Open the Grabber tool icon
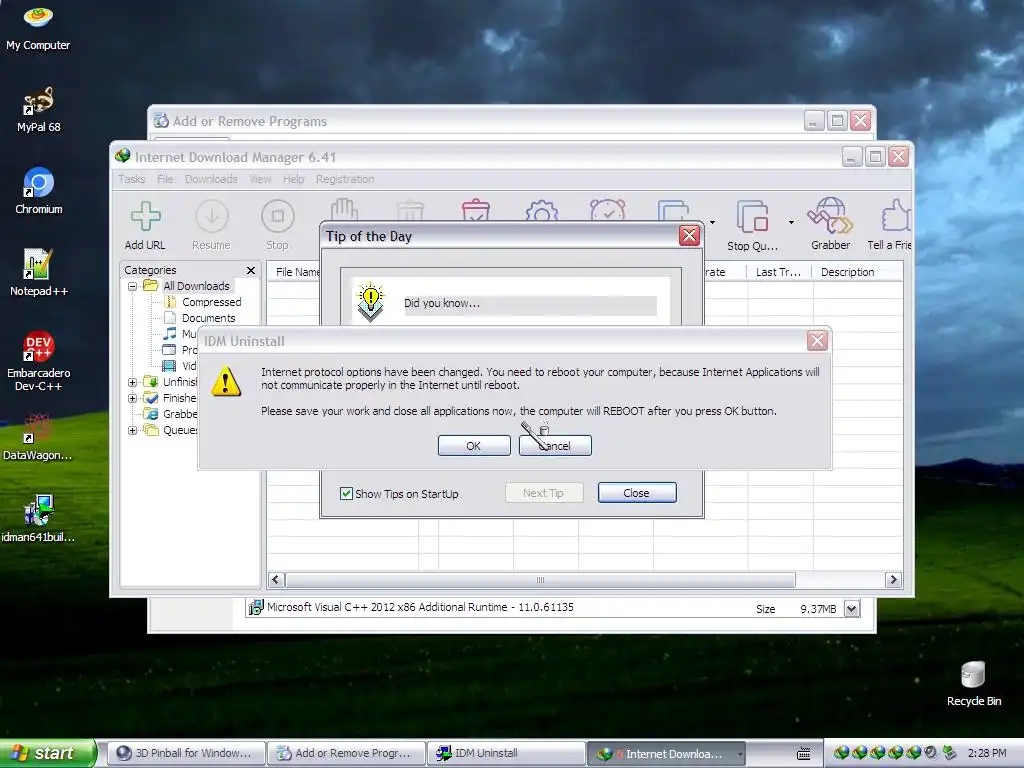The height and width of the screenshot is (768, 1024). (830, 216)
